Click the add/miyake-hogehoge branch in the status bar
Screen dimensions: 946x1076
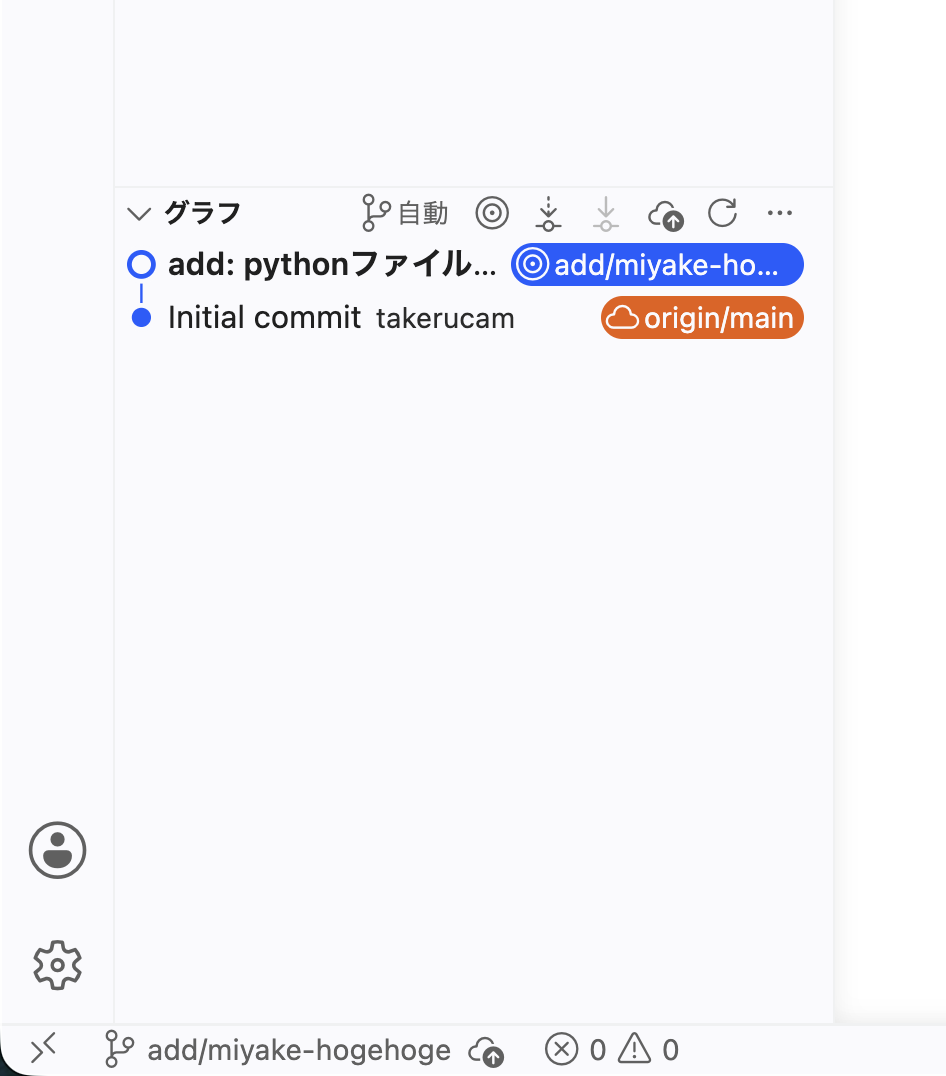pyautogui.click(x=278, y=1050)
